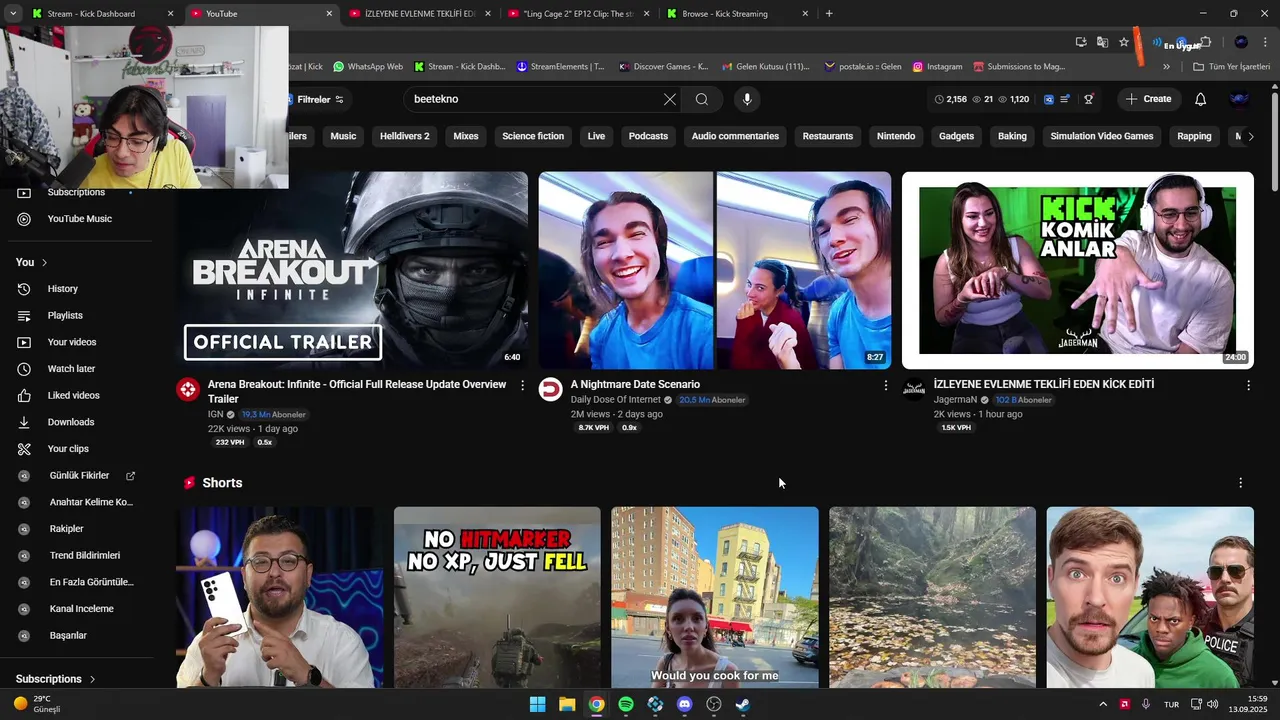Open Playlists in sidebar
The image size is (1280, 720).
click(x=65, y=315)
